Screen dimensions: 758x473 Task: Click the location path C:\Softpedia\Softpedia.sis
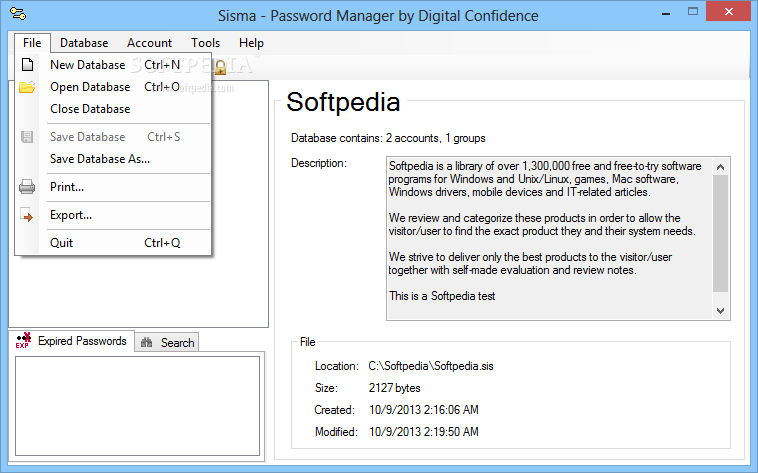point(431,366)
